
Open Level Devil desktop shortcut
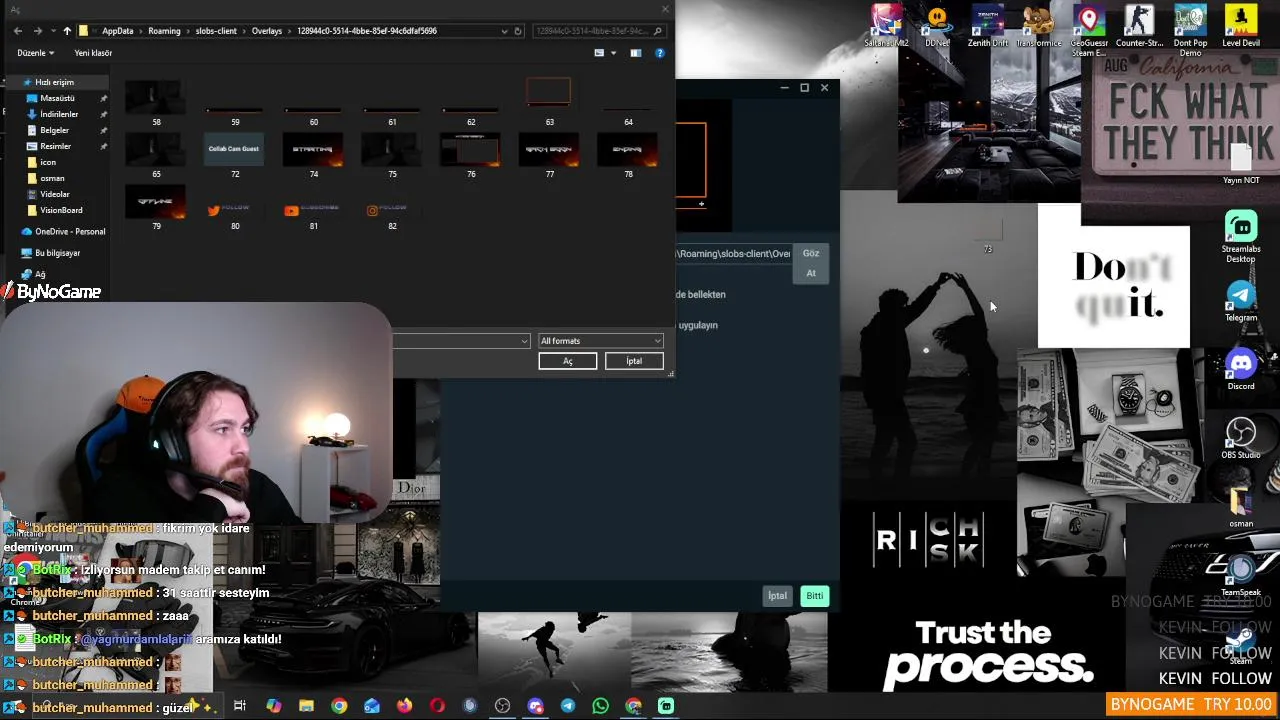point(1241,26)
